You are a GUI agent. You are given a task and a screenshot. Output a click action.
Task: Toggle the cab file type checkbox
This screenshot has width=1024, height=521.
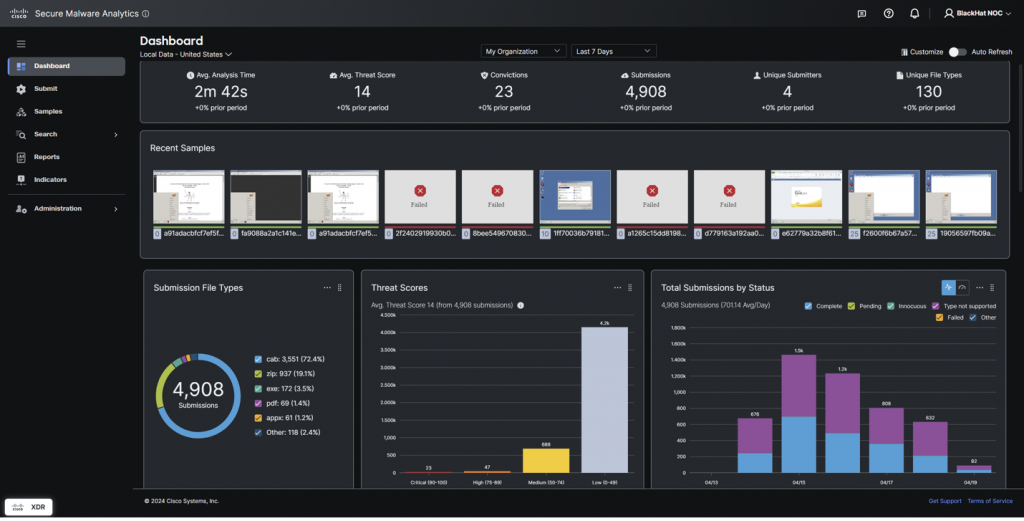click(x=258, y=357)
